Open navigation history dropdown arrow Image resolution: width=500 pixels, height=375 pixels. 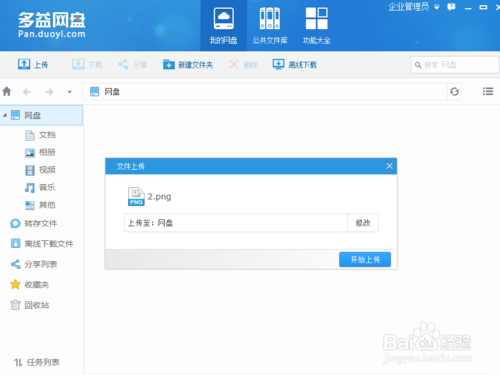[x=70, y=92]
